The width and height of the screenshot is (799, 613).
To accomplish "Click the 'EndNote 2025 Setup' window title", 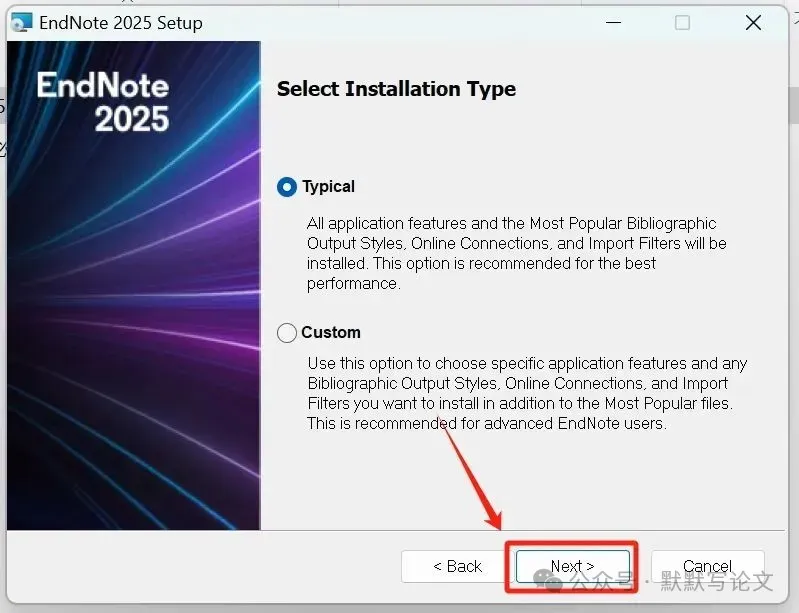I will 121,23.
